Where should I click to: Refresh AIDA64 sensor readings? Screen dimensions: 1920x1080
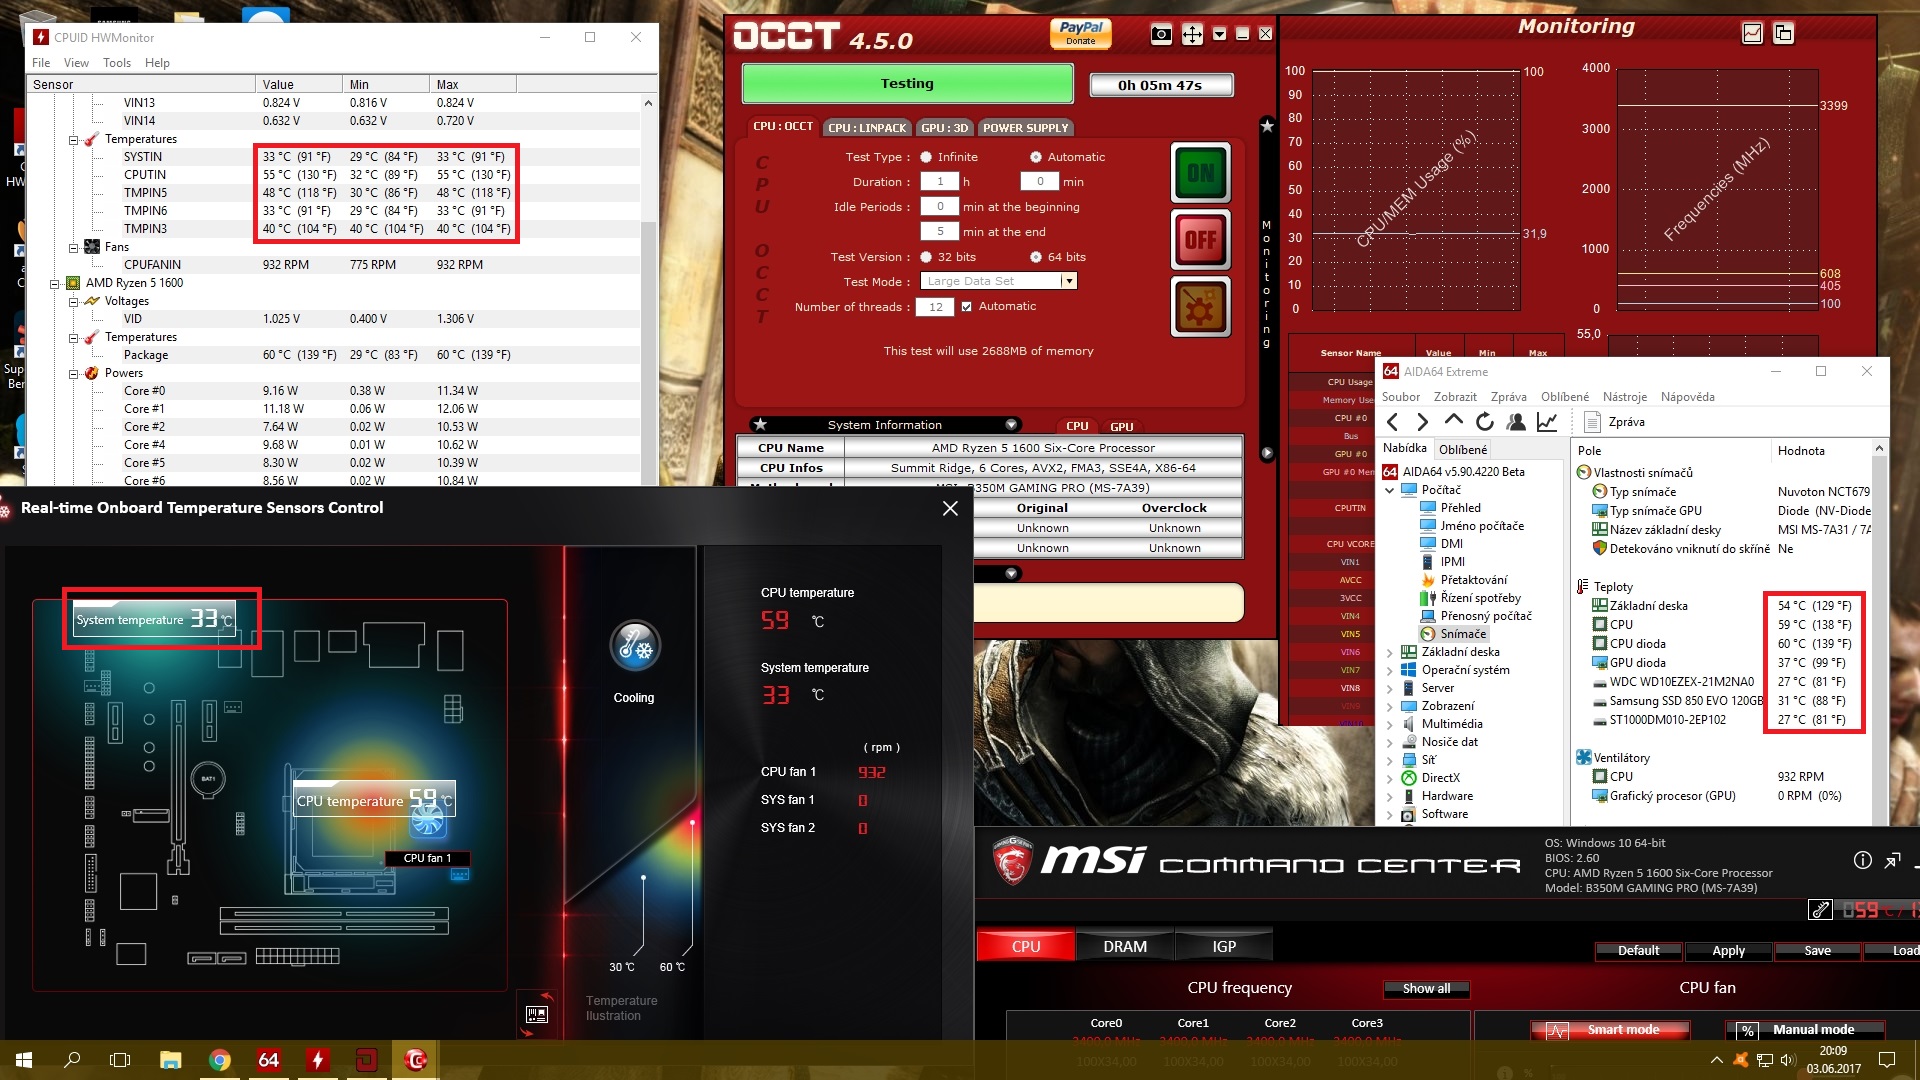tap(1485, 422)
